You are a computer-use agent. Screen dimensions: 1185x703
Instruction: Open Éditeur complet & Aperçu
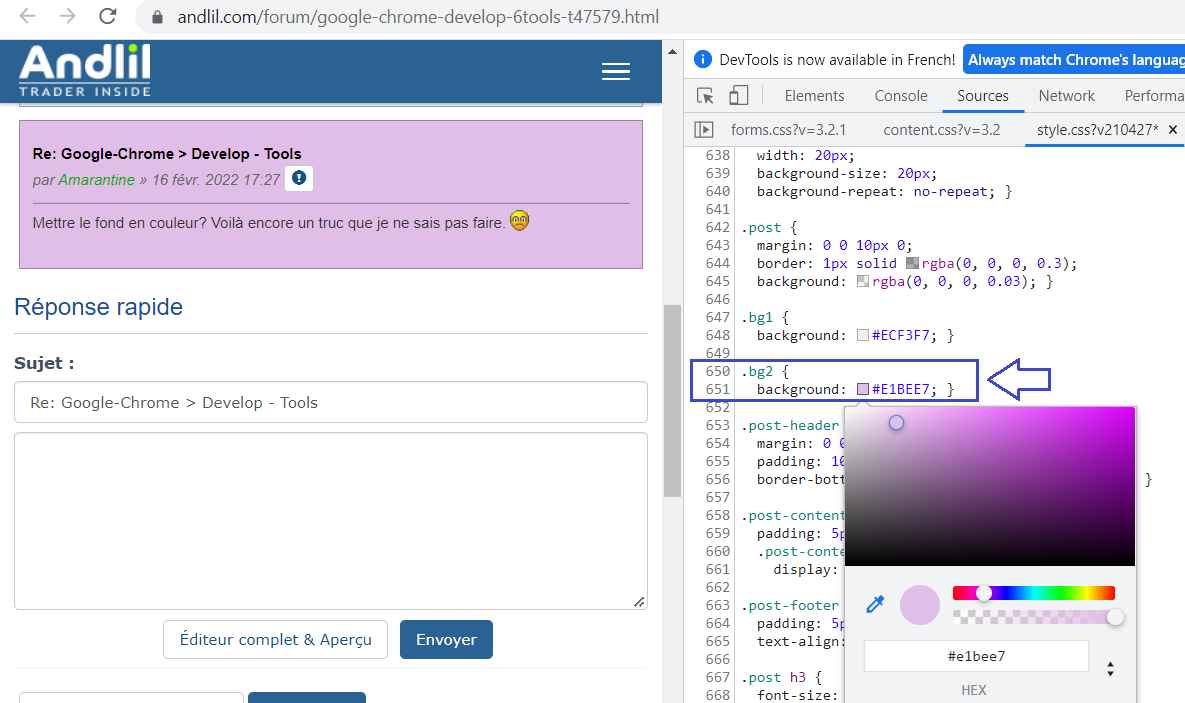pyautogui.click(x=275, y=640)
